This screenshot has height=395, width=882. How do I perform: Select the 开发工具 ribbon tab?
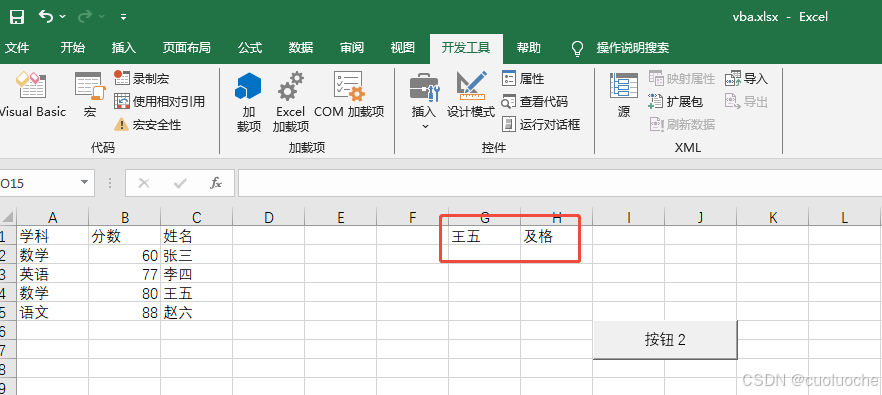tap(466, 48)
